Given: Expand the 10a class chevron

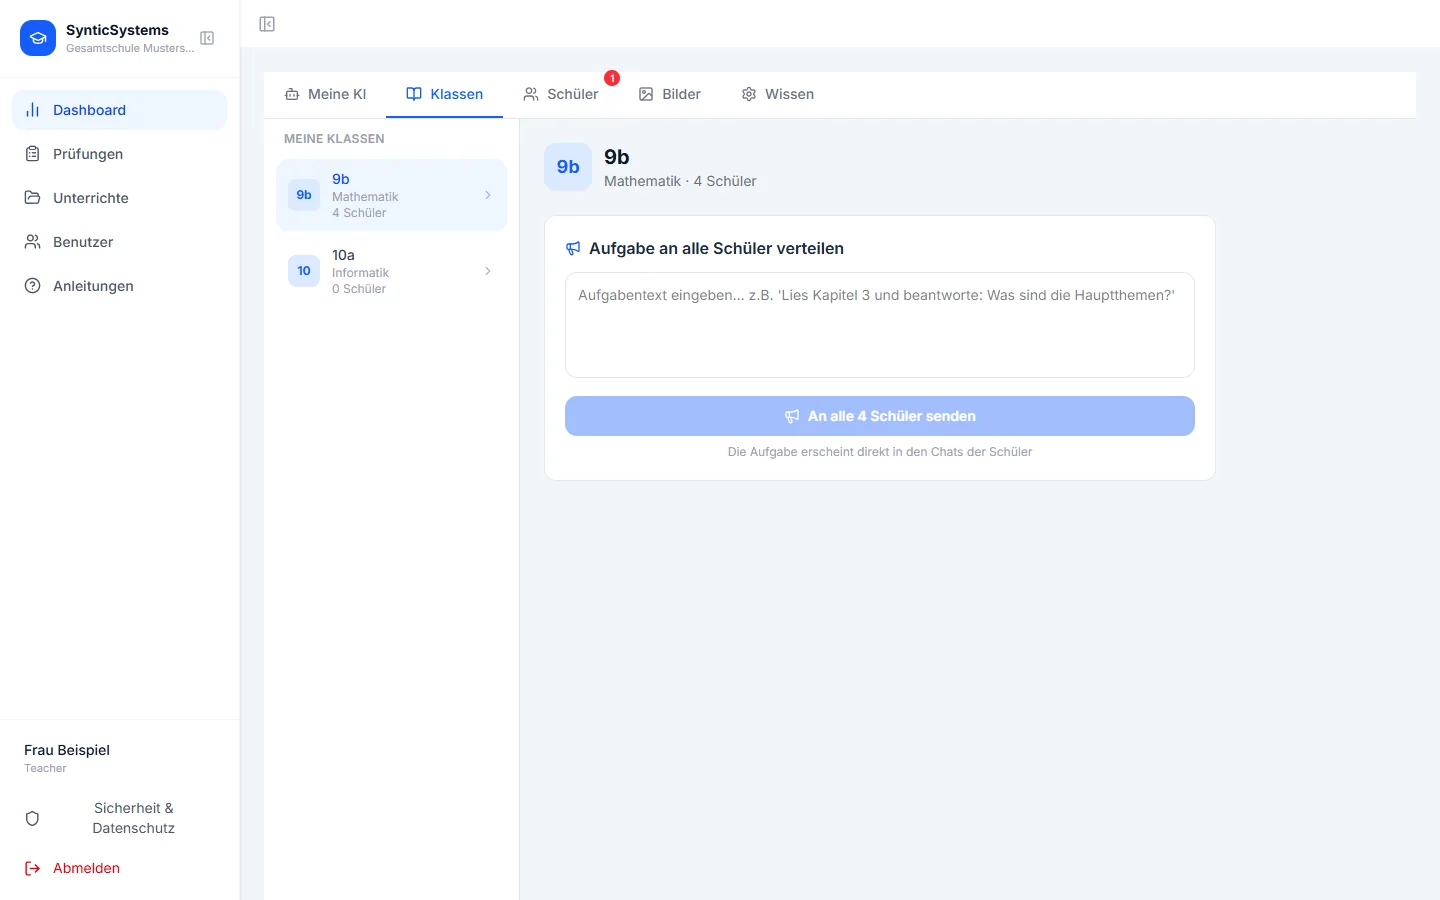Looking at the screenshot, I should click(x=488, y=271).
